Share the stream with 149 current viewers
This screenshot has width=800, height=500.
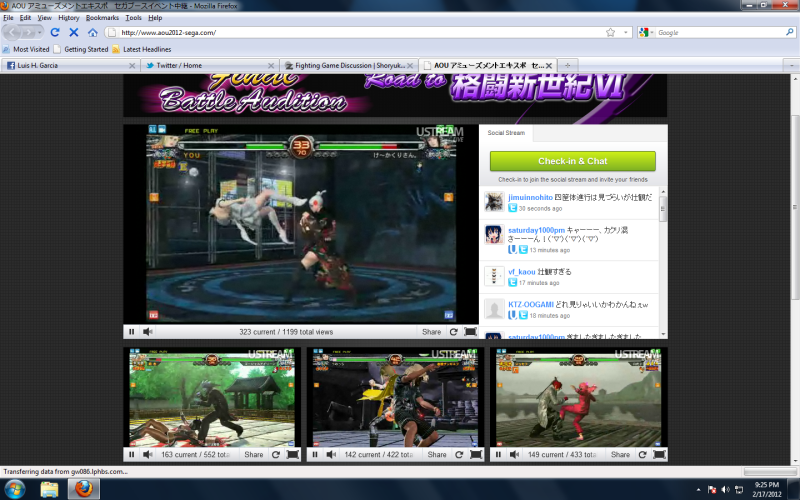[x=620, y=454]
